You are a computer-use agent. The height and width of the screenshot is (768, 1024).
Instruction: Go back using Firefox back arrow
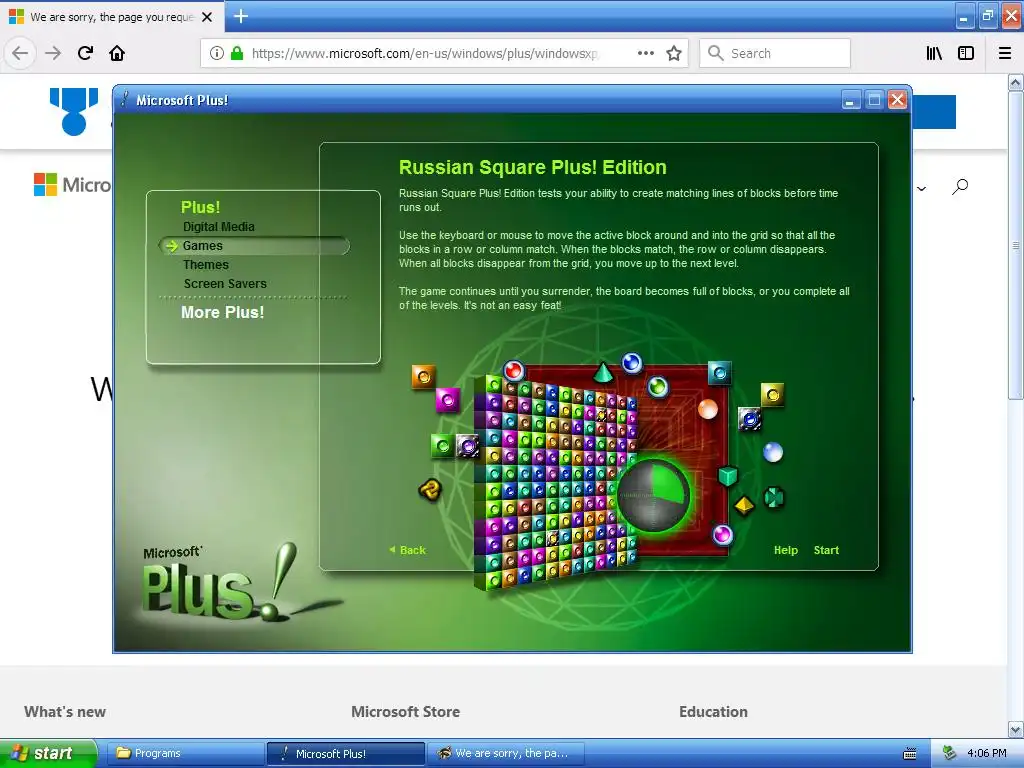pos(20,53)
